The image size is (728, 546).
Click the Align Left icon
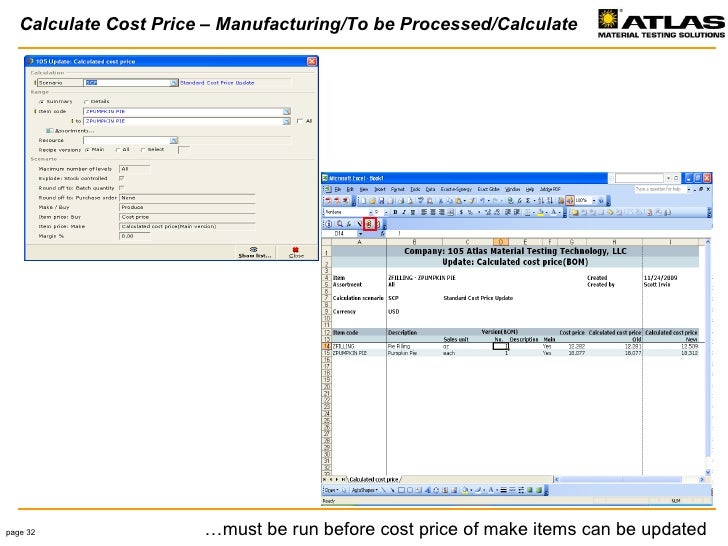(424, 212)
